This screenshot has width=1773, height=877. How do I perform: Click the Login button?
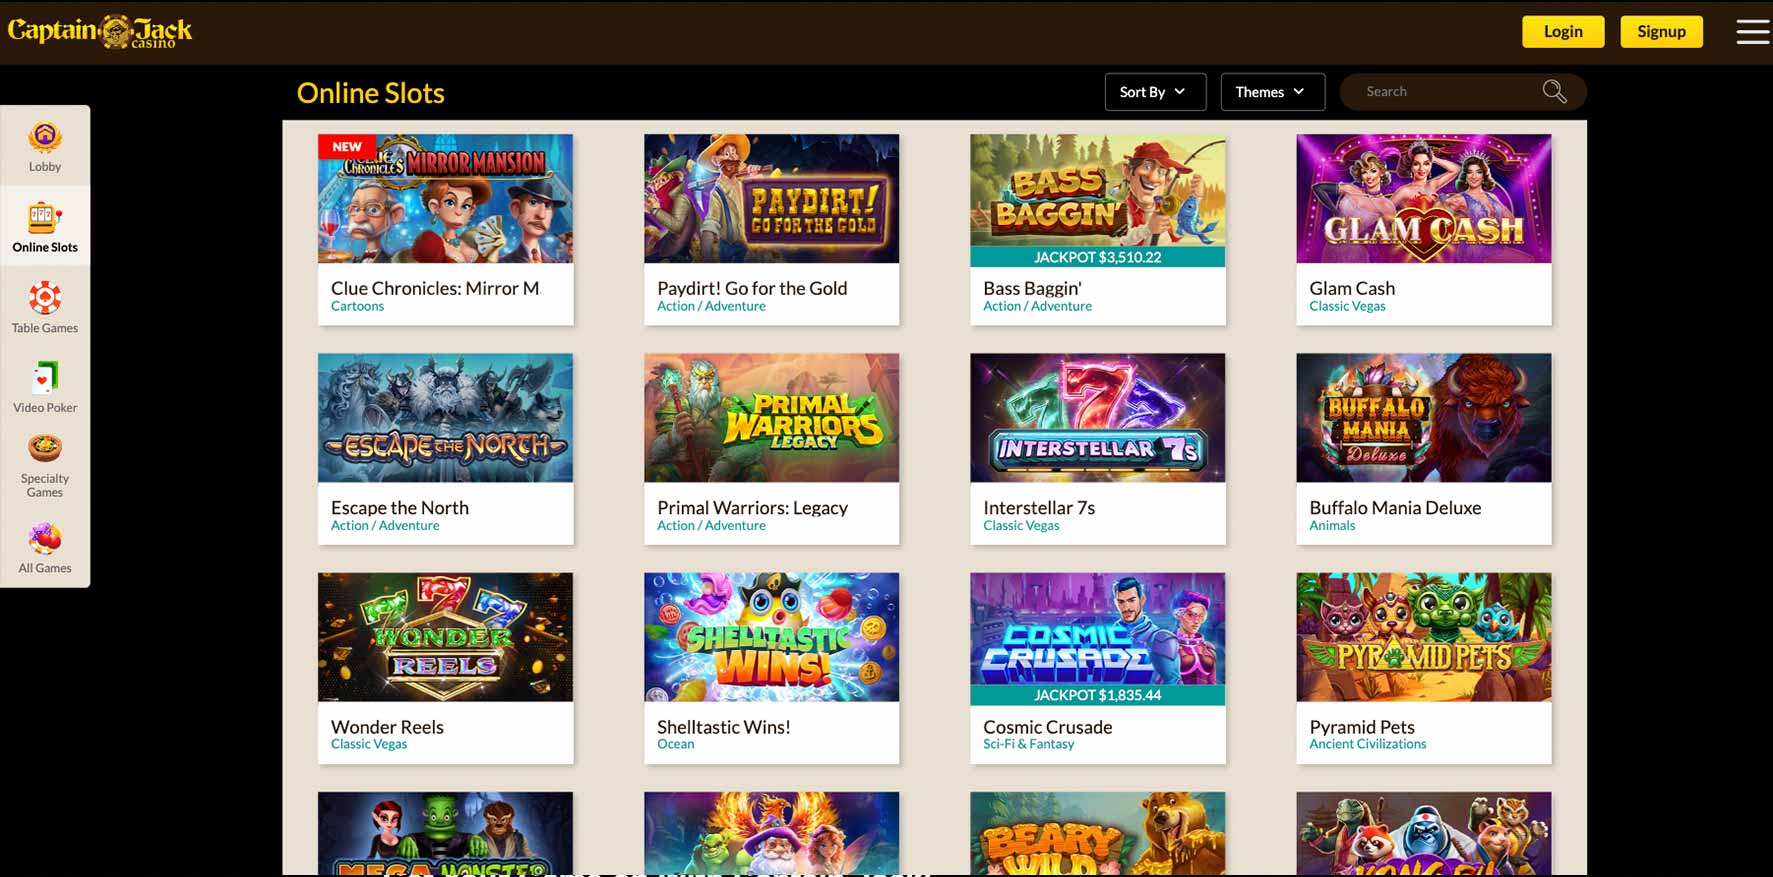pyautogui.click(x=1563, y=31)
